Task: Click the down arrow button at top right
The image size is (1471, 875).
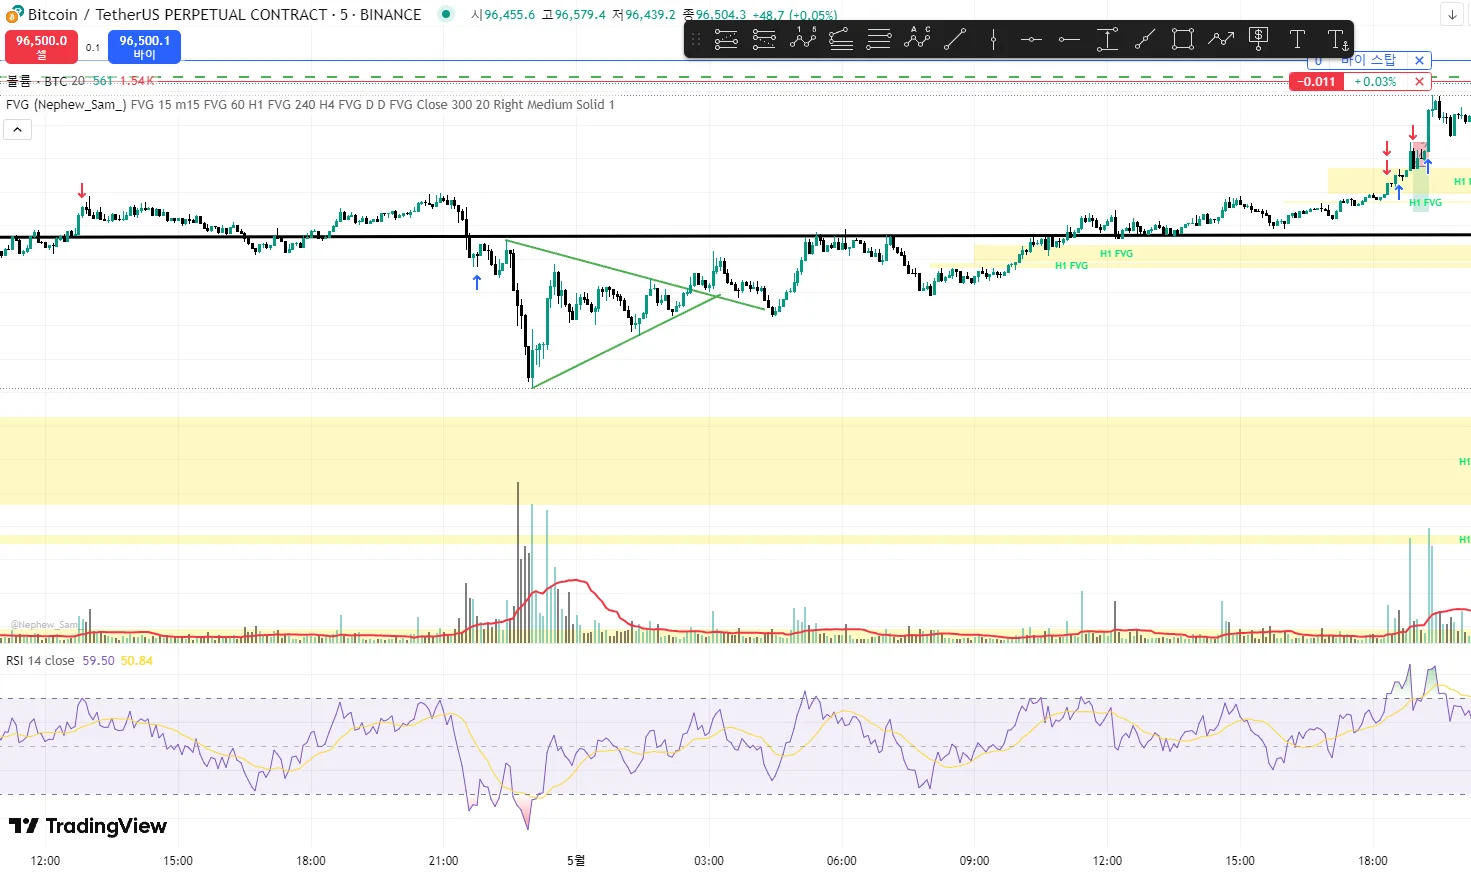Action: 1453,14
